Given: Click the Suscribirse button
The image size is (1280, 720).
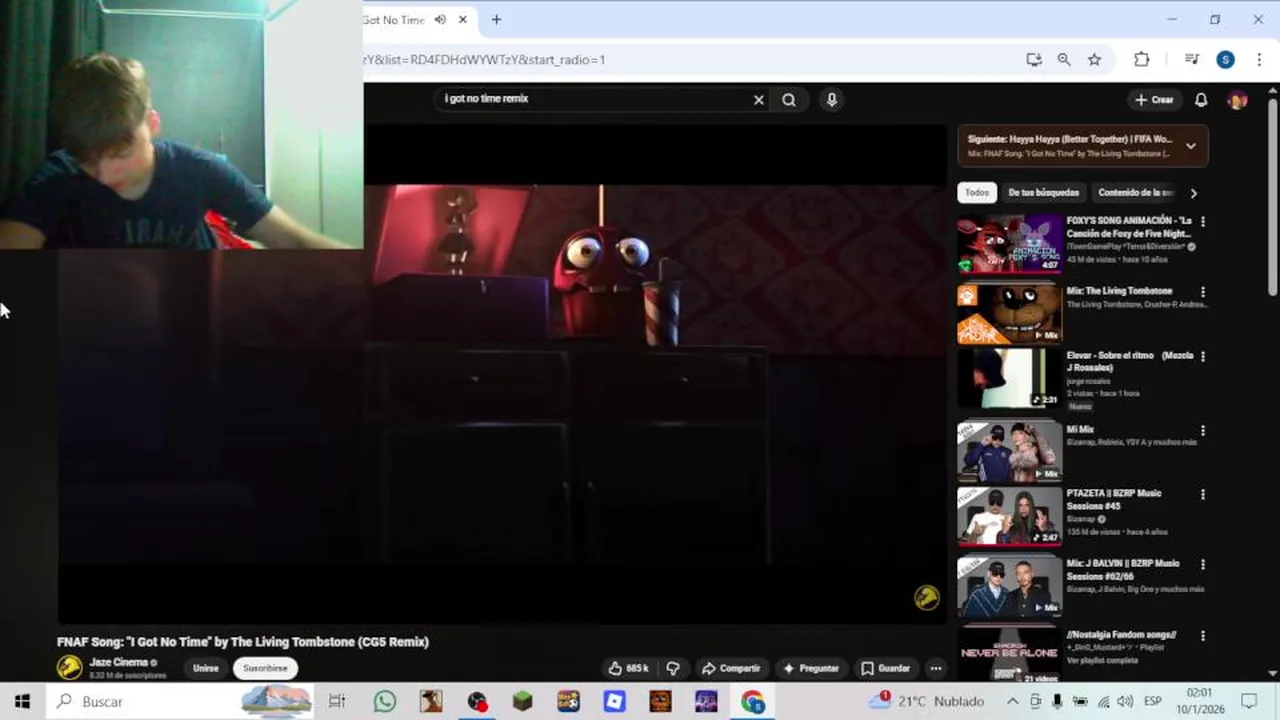Looking at the screenshot, I should coord(265,668).
